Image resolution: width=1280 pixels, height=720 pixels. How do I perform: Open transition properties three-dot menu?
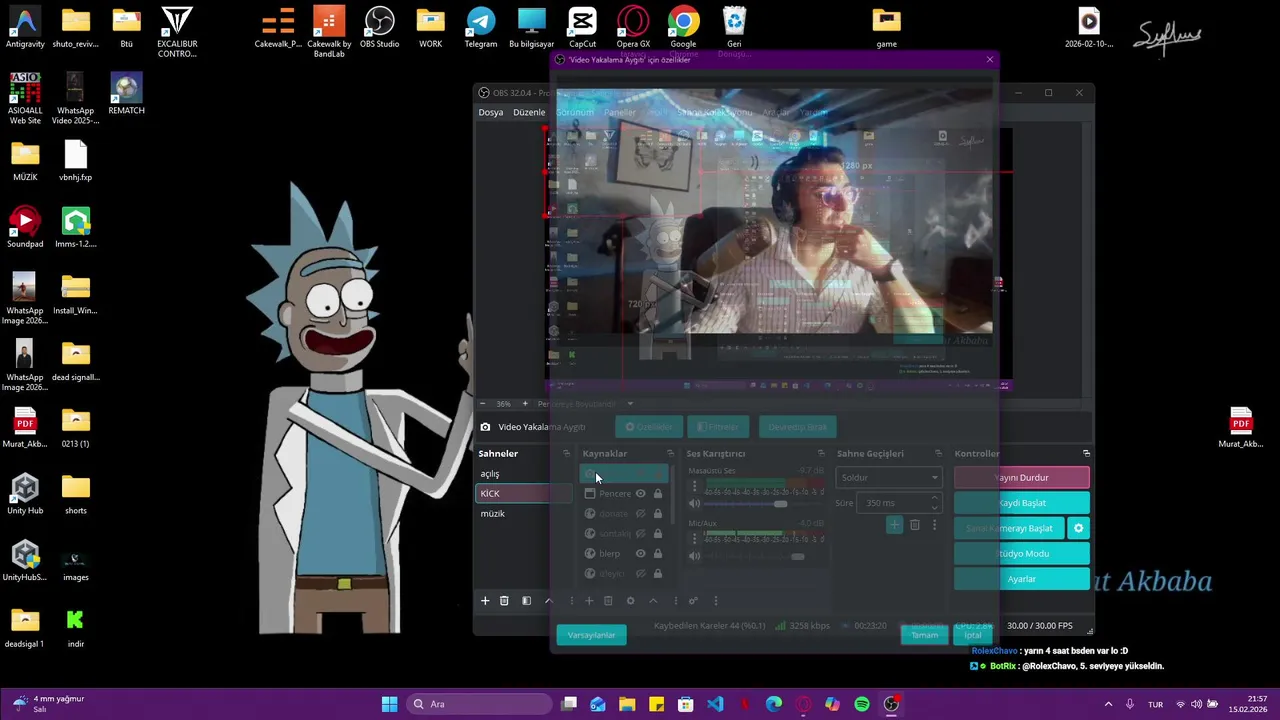(934, 525)
